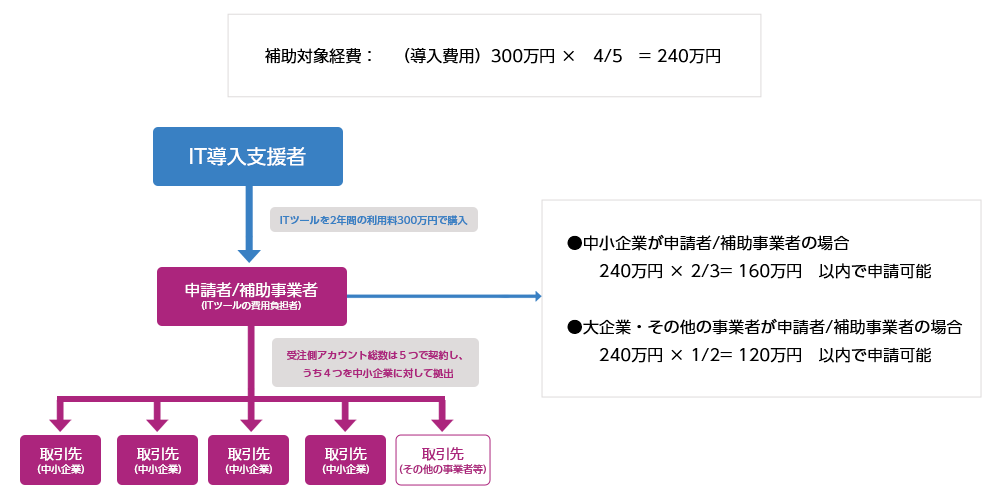Select the purple 申請者/補助事業者 box
The height and width of the screenshot is (497, 1001).
(x=252, y=295)
